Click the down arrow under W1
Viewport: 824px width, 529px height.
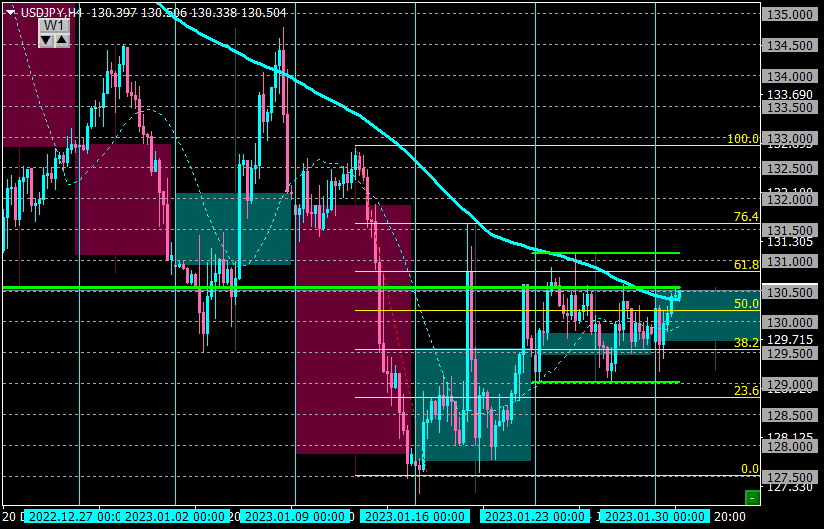tap(46, 40)
